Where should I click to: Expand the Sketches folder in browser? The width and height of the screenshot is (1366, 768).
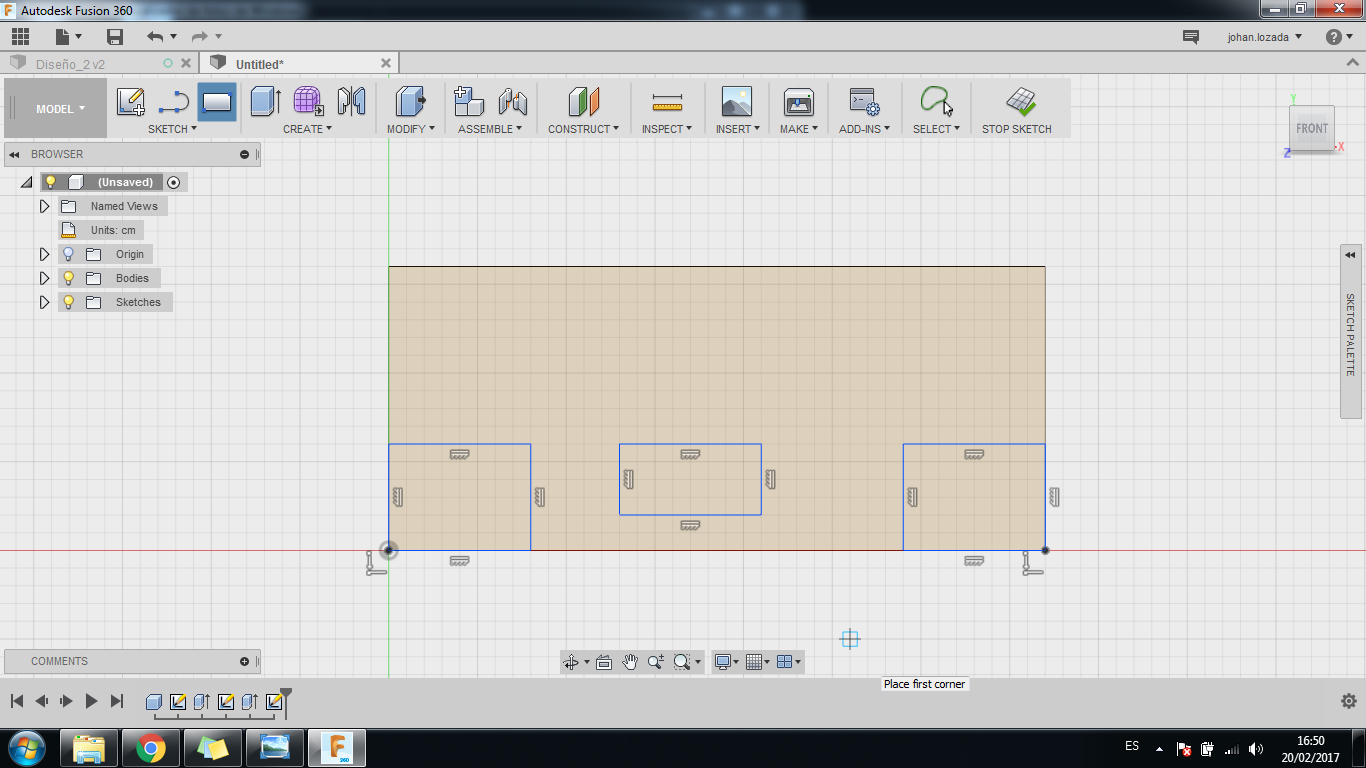coord(44,302)
